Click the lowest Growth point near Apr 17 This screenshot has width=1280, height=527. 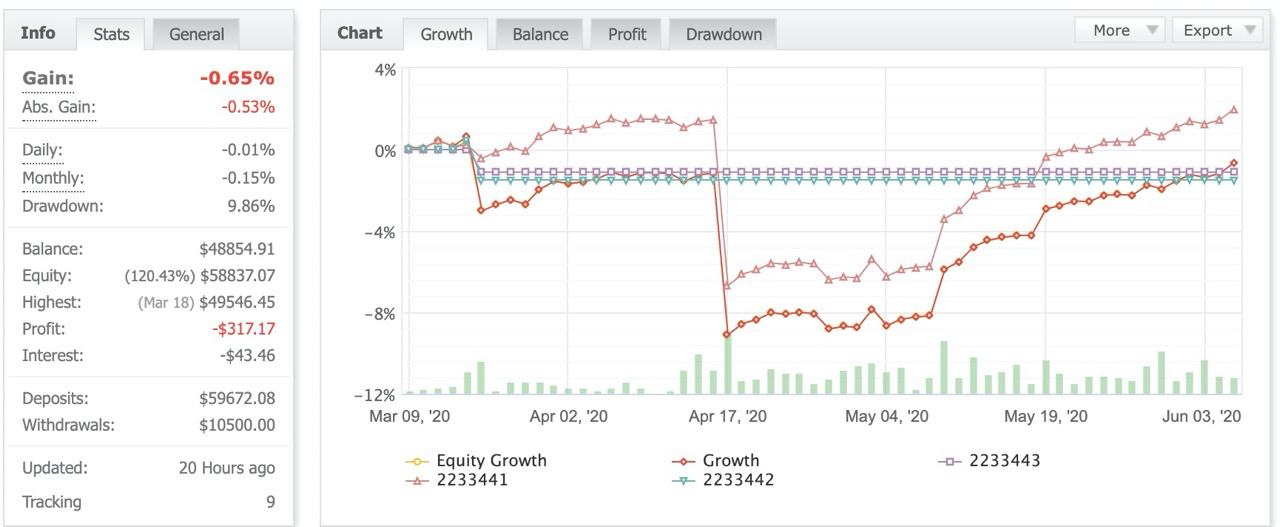pos(727,334)
